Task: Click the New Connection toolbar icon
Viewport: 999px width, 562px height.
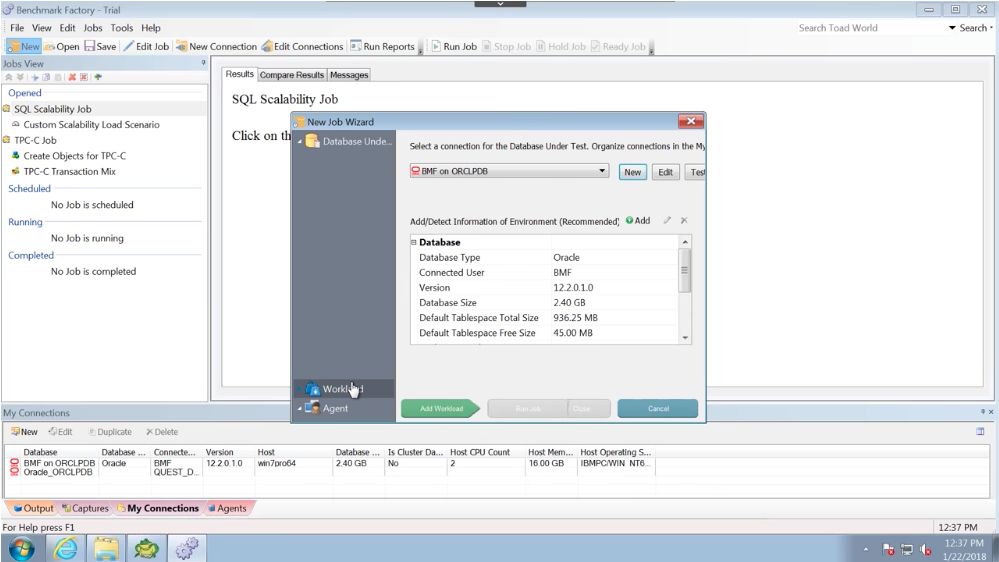Action: pyautogui.click(x=182, y=47)
